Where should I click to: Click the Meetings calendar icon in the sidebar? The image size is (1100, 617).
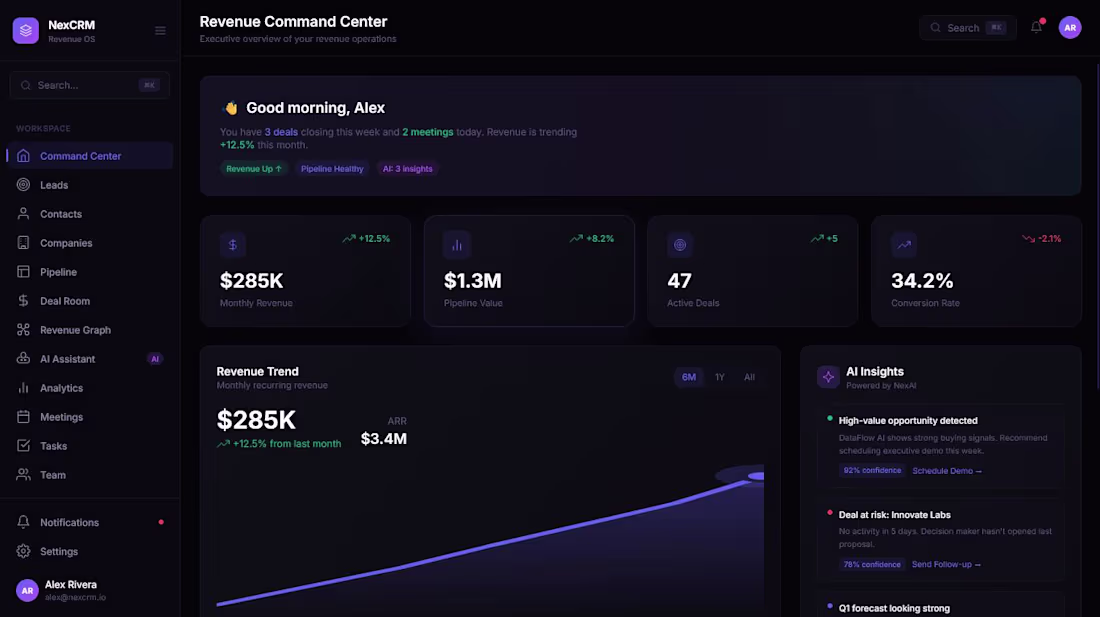click(23, 417)
